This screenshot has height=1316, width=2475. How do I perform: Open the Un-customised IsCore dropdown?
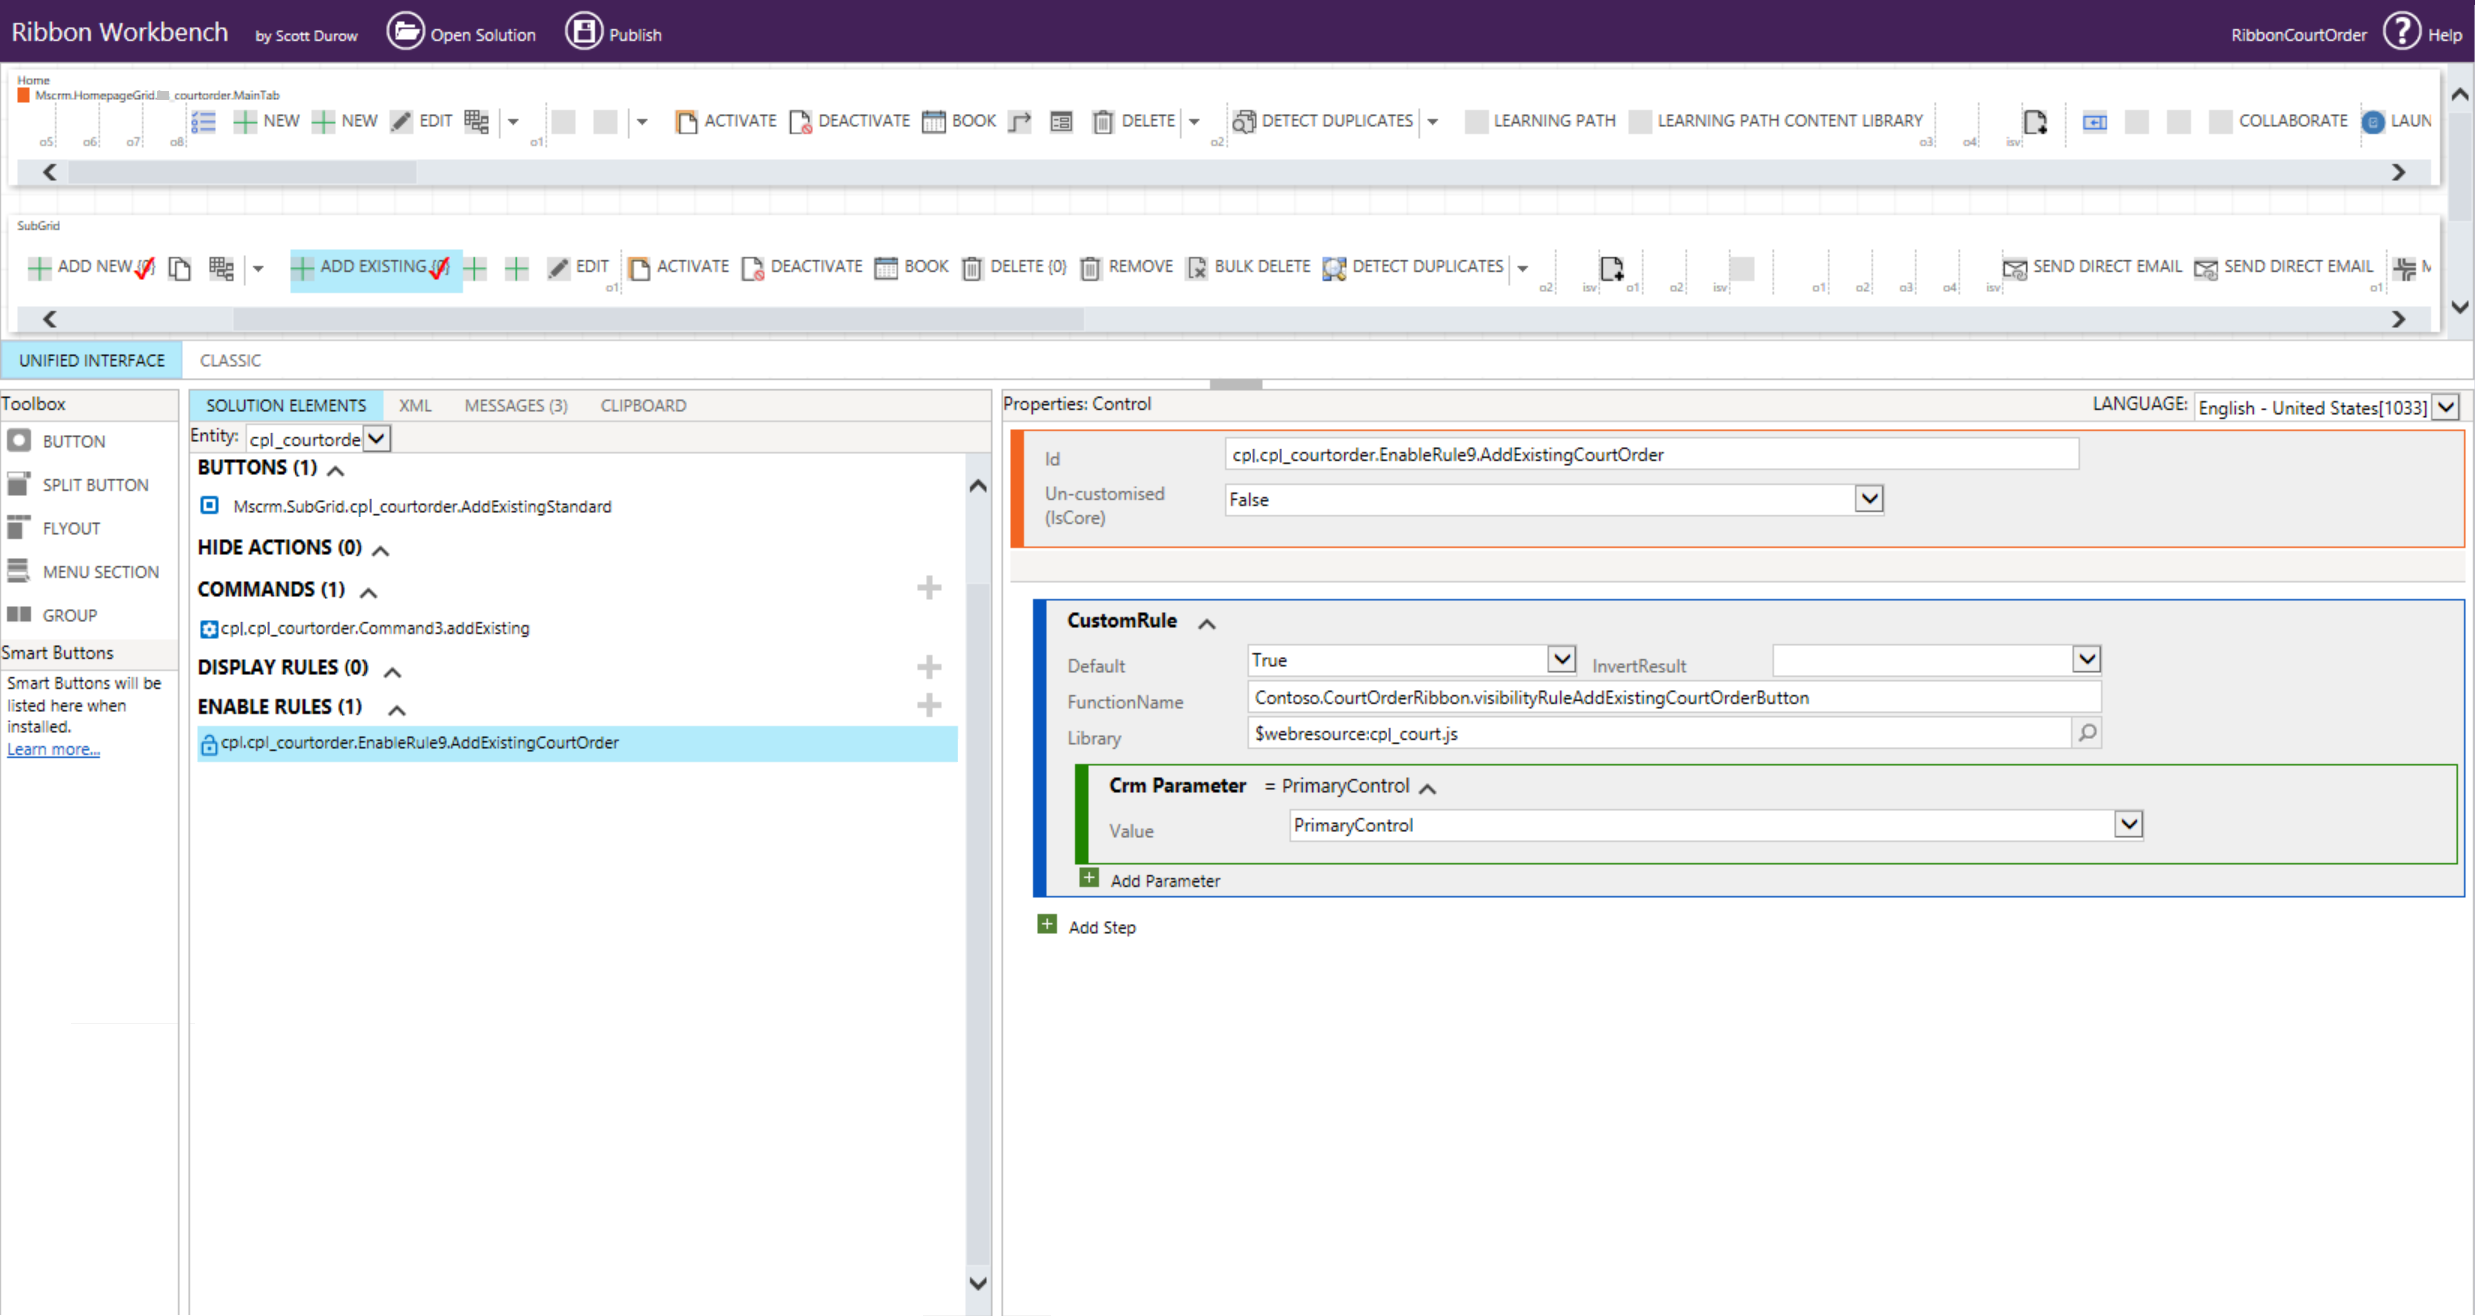[x=1868, y=499]
